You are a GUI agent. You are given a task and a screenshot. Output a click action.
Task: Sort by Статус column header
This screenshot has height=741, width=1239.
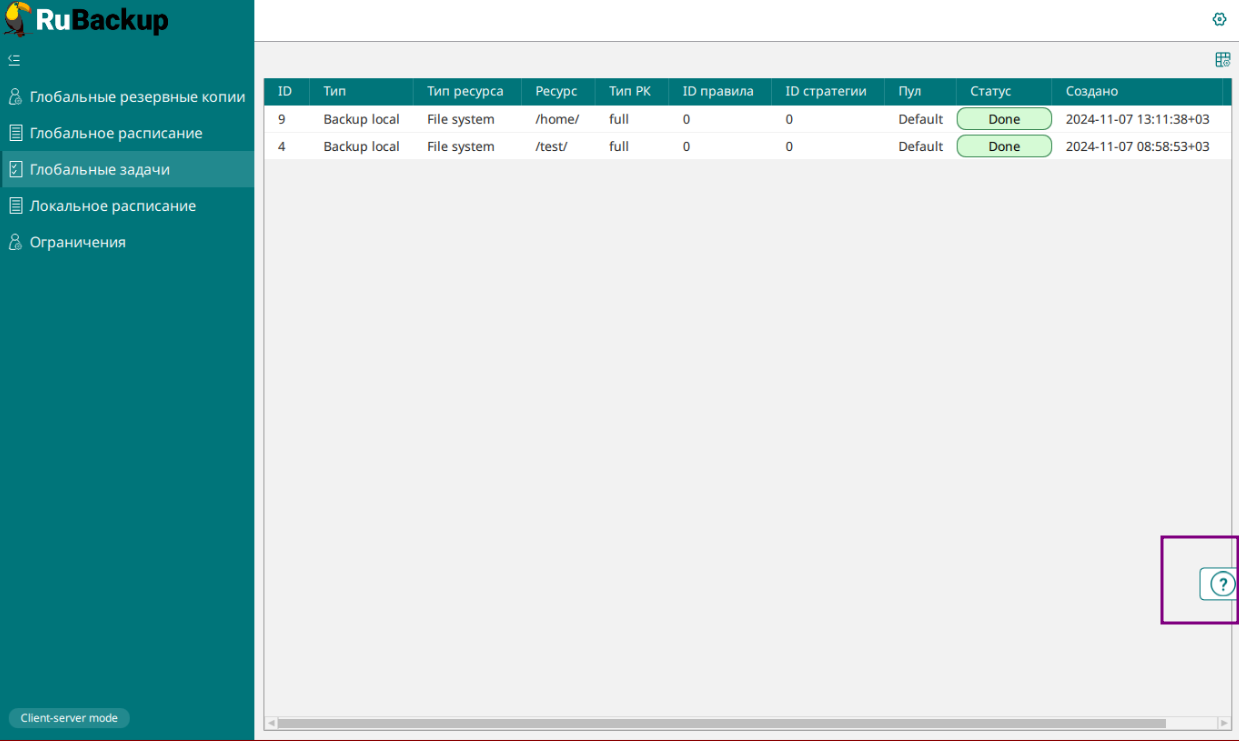pyautogui.click(x=990, y=92)
